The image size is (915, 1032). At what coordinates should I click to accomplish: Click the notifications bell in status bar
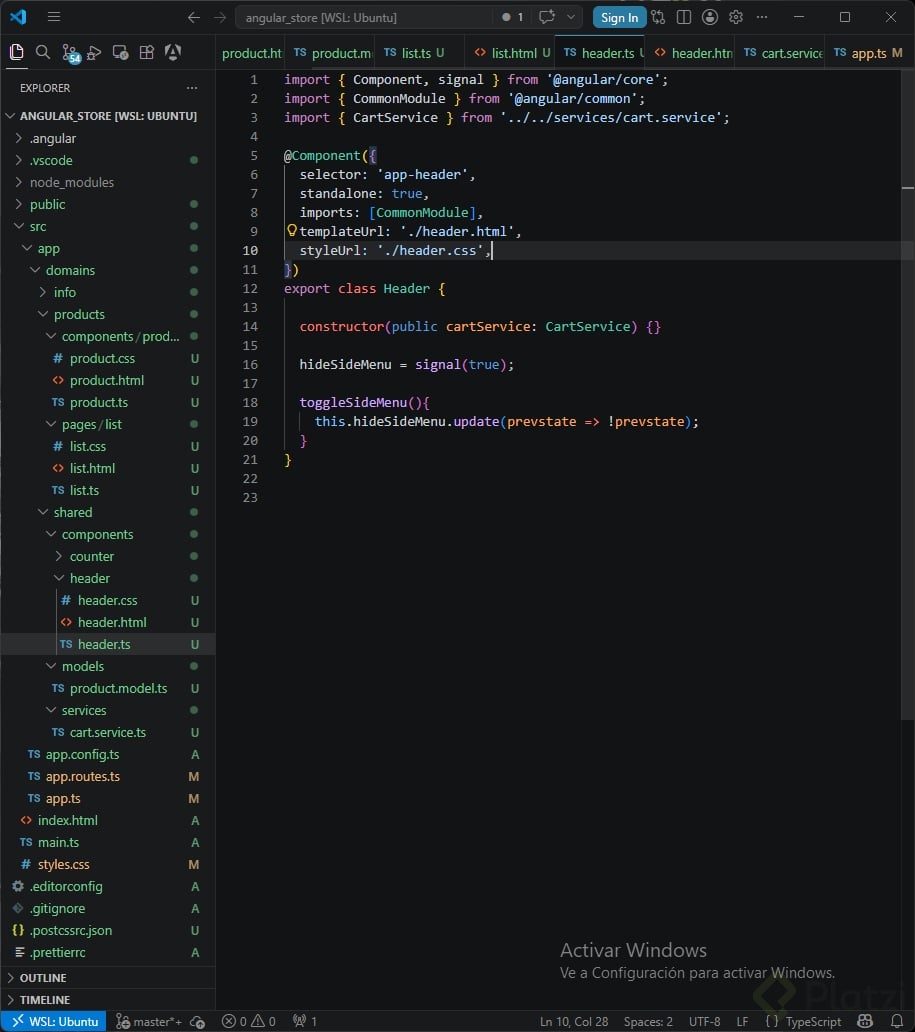tap(897, 1021)
